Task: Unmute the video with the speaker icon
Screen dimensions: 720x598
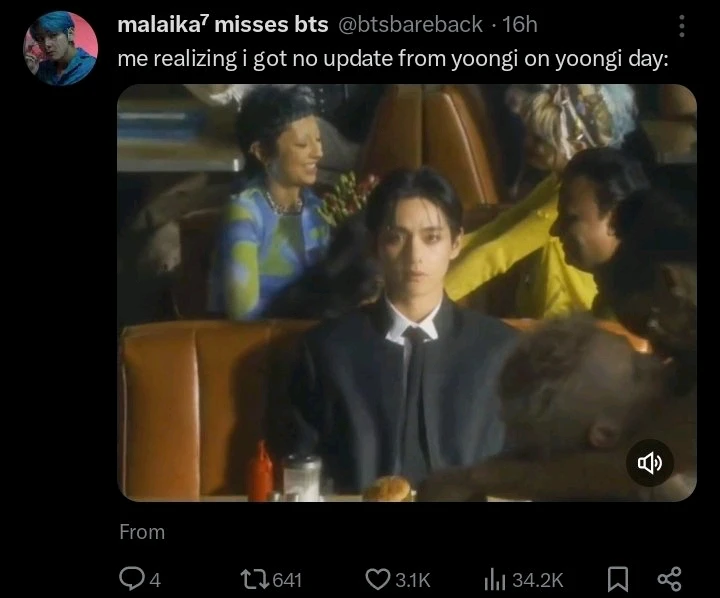Action: (650, 462)
